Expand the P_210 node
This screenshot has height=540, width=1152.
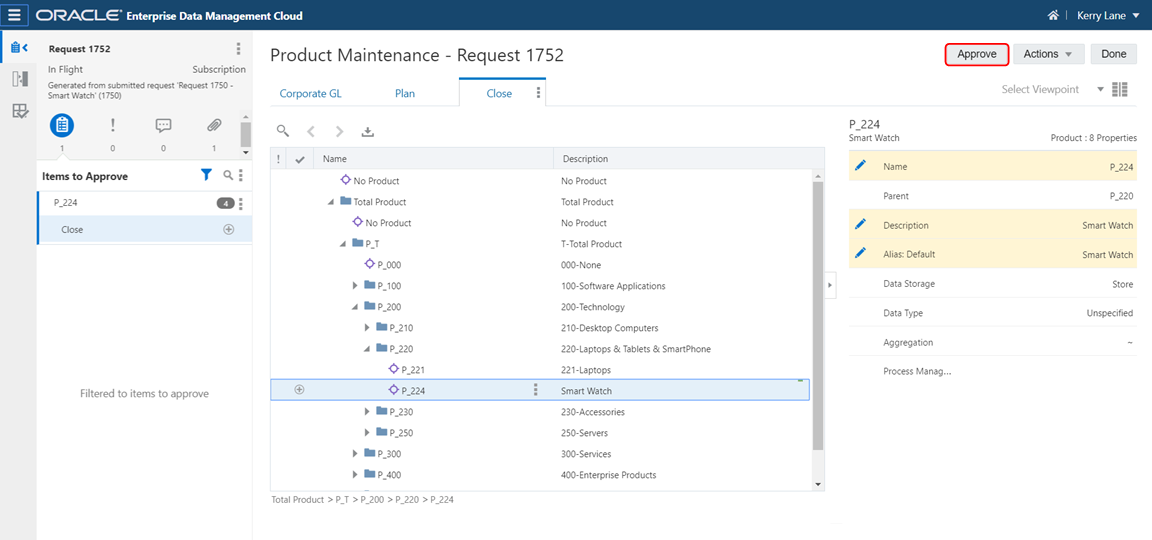coord(368,328)
